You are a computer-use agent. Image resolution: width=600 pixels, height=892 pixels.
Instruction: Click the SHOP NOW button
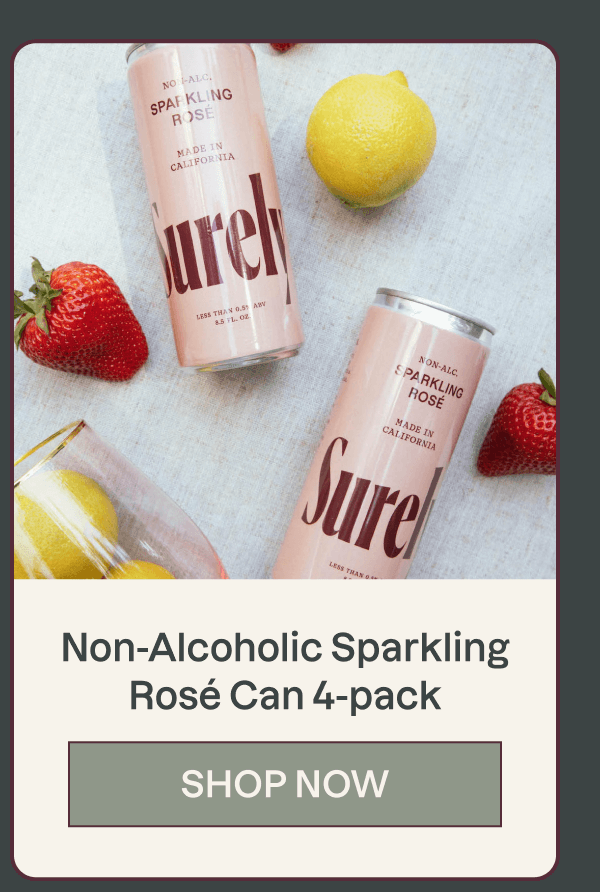click(285, 783)
